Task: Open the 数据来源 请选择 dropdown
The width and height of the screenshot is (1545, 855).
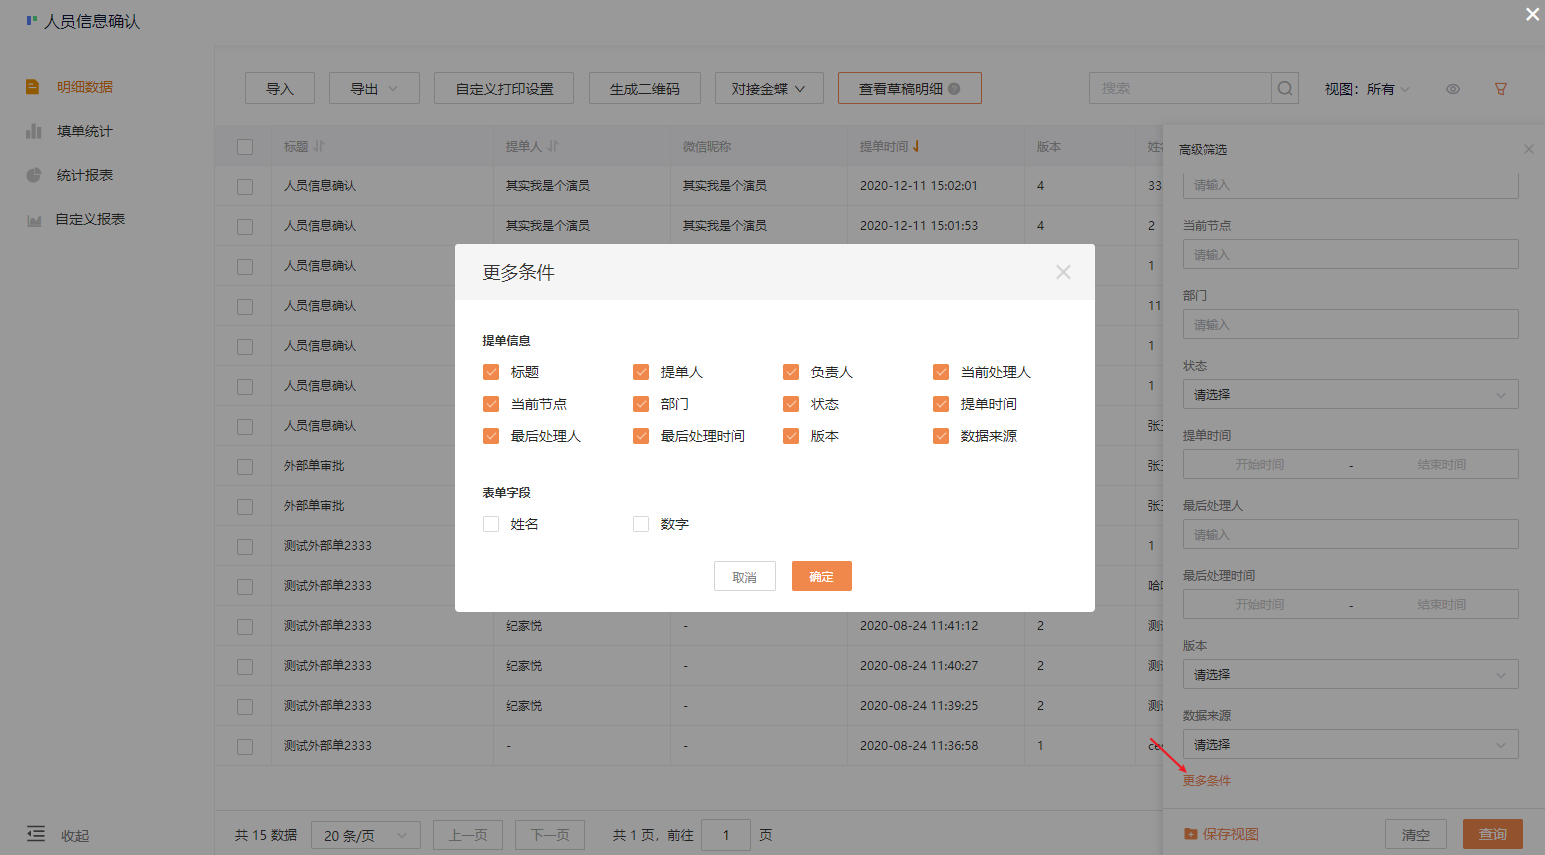Action: point(1350,744)
